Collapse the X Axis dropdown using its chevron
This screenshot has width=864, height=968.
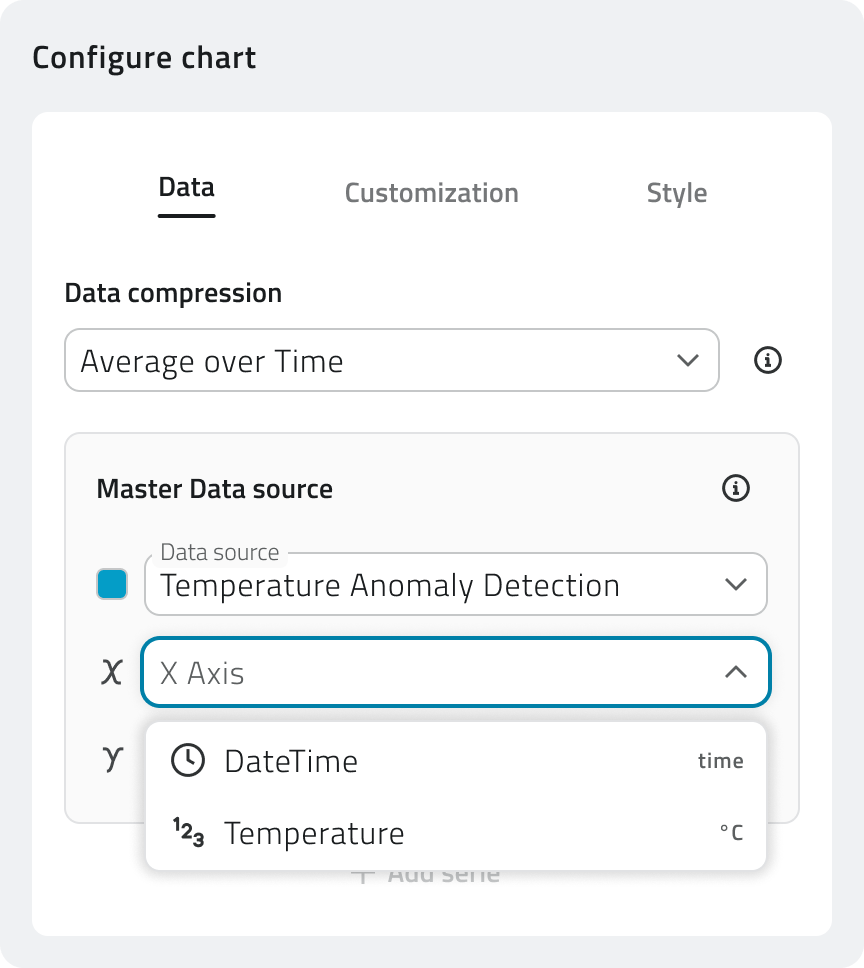[x=736, y=672]
